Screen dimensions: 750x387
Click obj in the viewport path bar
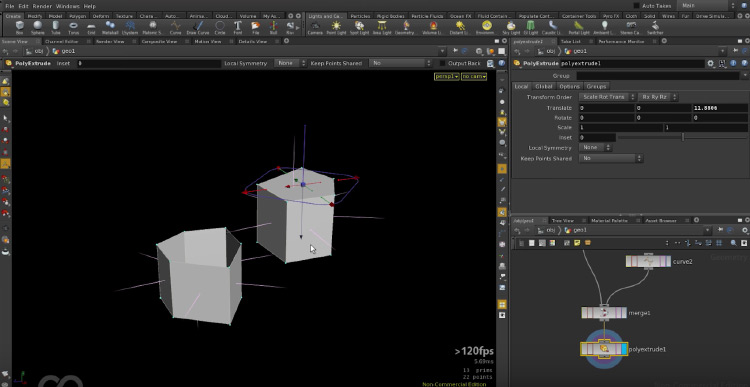coord(39,51)
